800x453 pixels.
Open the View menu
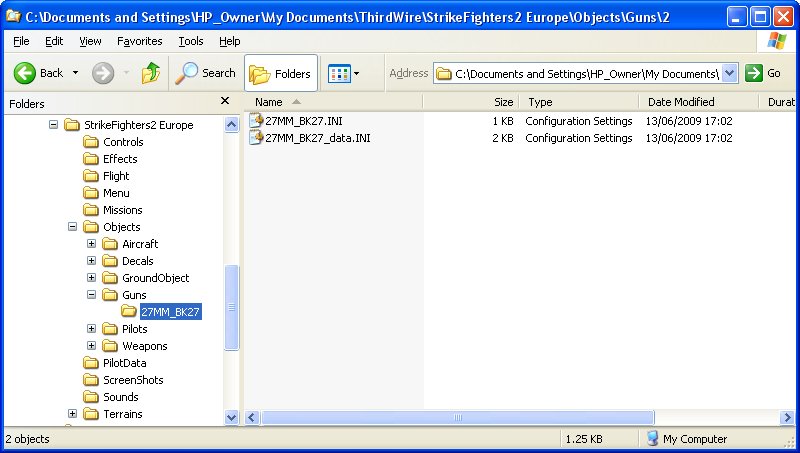[90, 41]
